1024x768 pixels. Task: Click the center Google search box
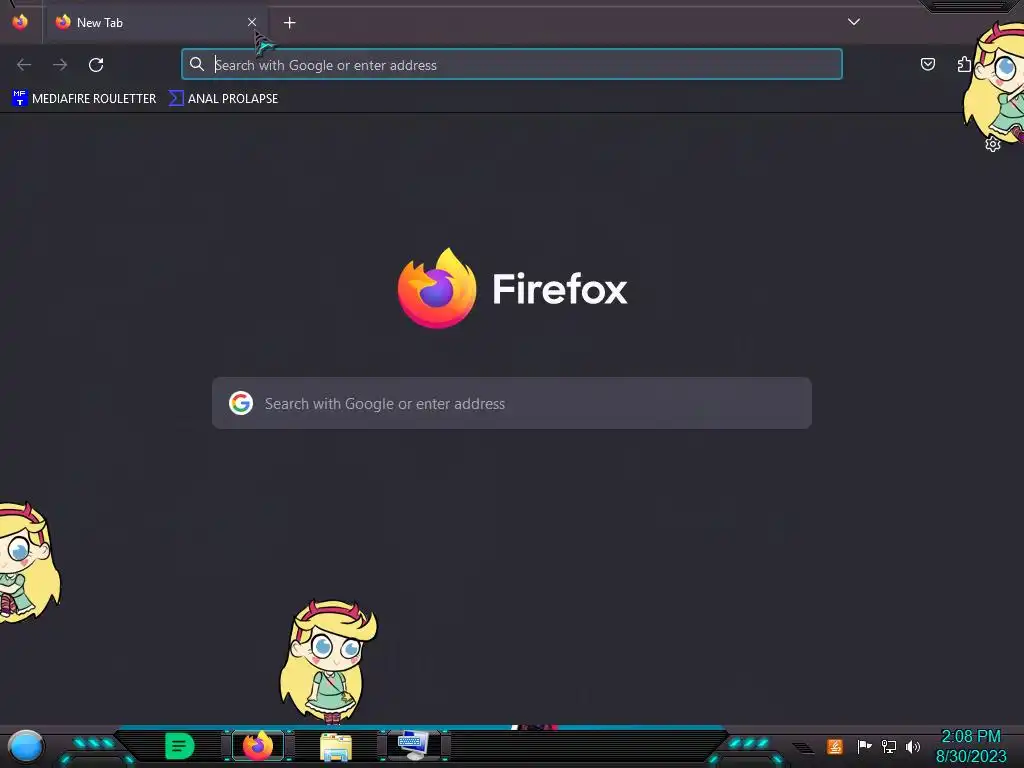point(512,403)
